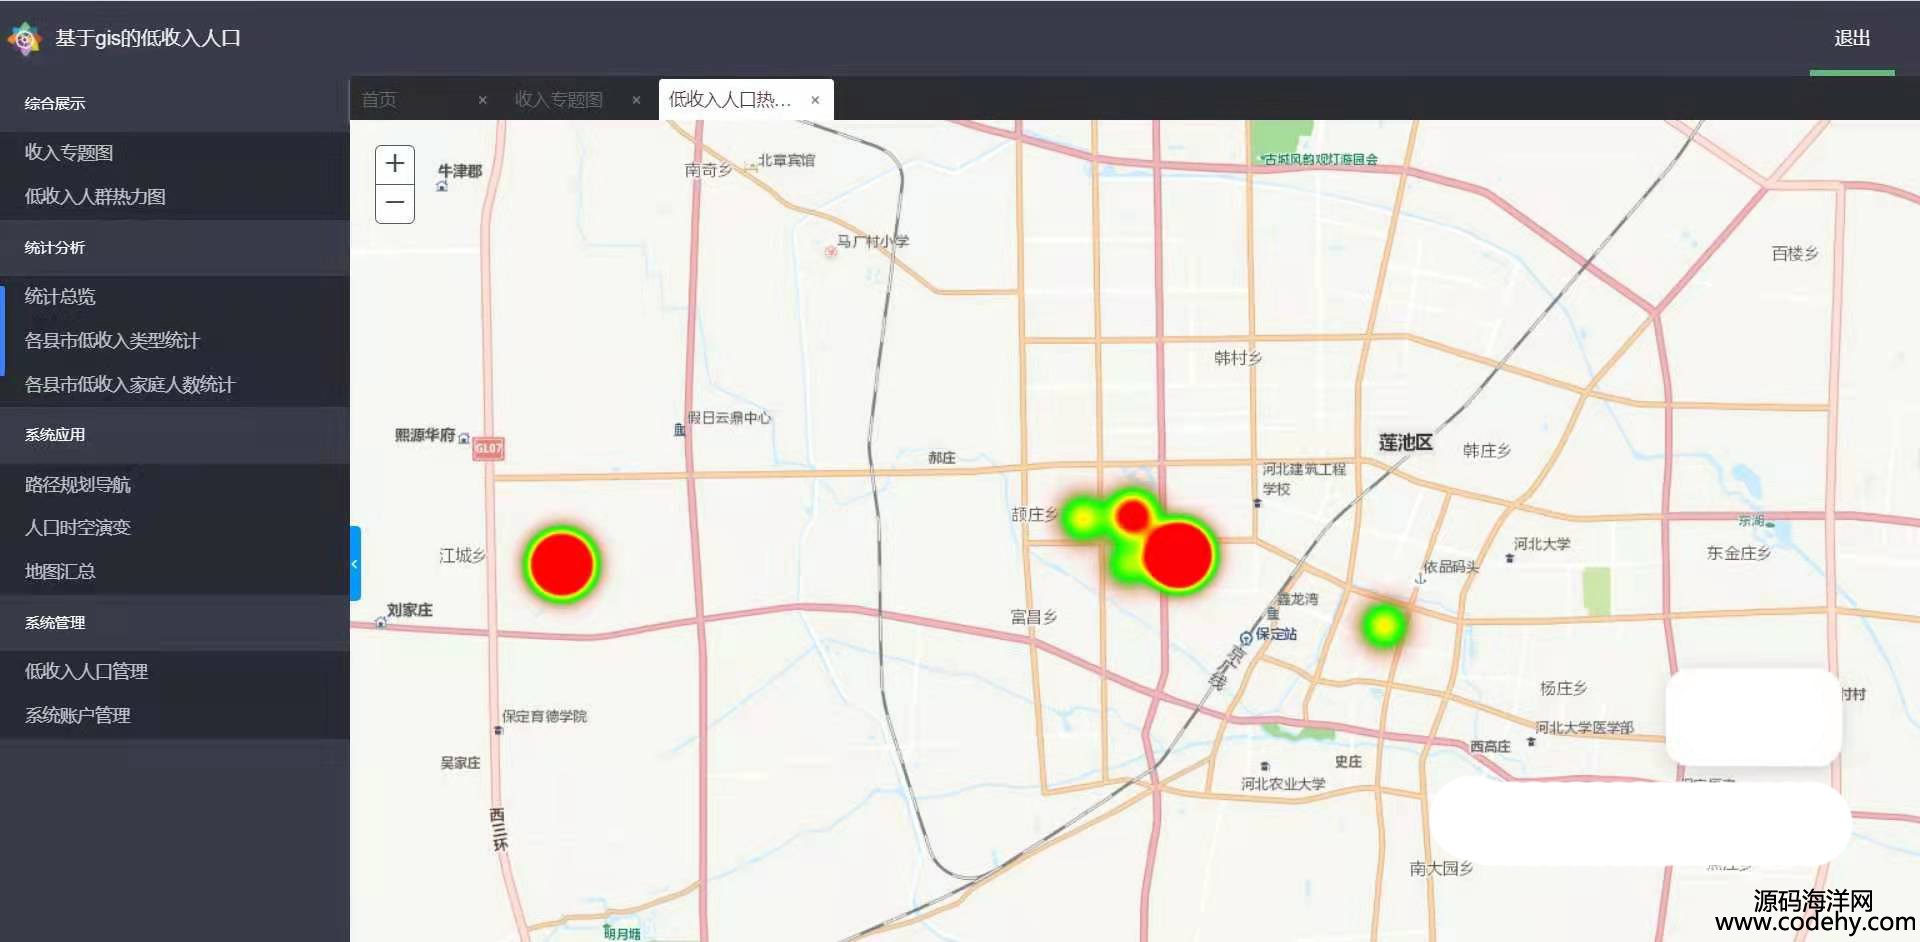Image resolution: width=1920 pixels, height=942 pixels.
Task: Close the 首页 tab
Action: 483,100
